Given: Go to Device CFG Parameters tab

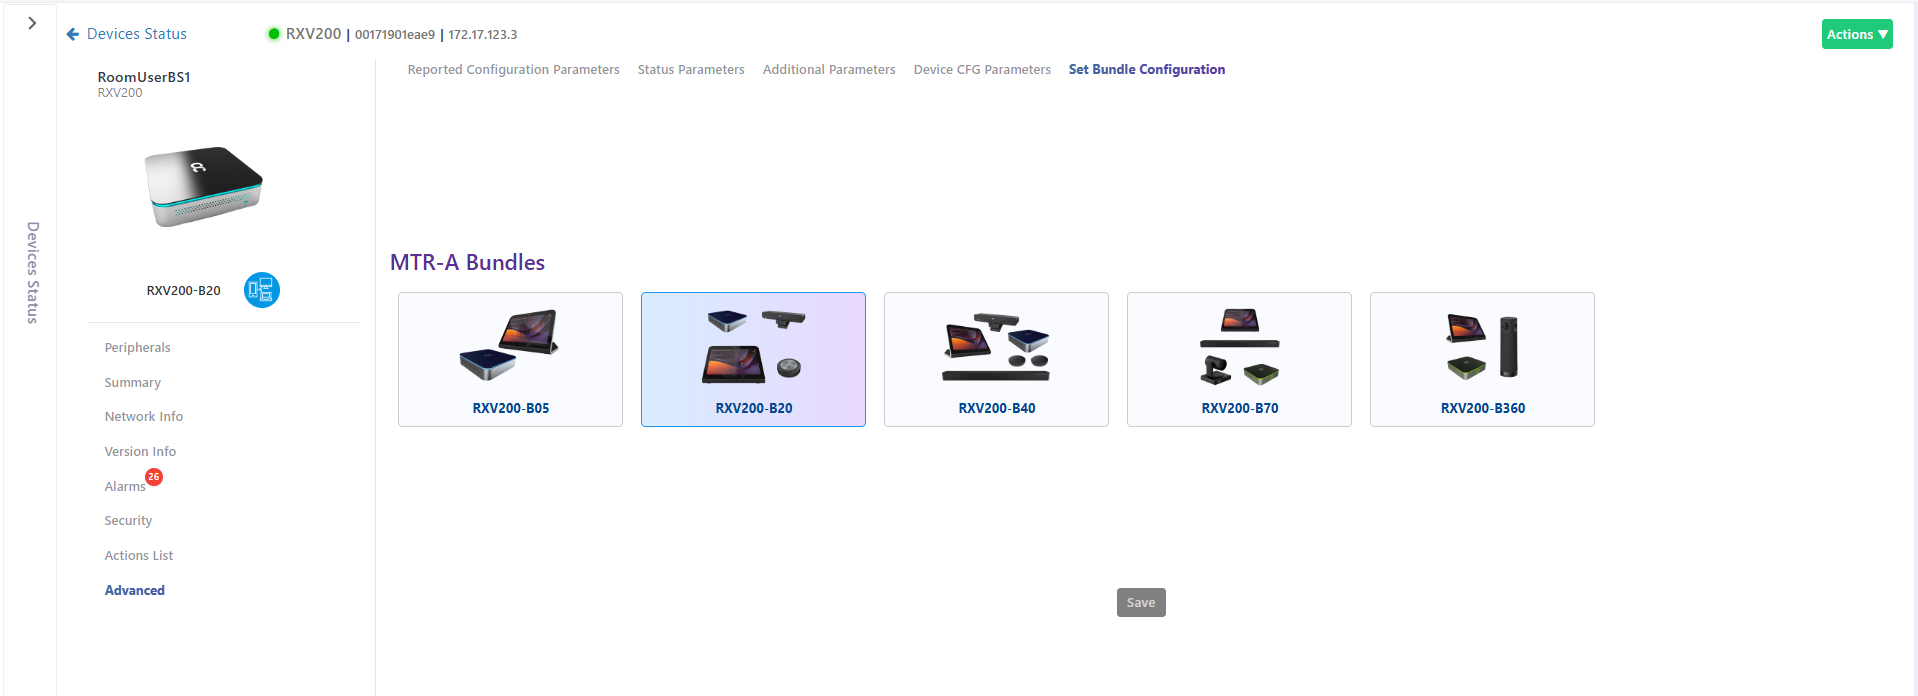Looking at the screenshot, I should 982,70.
